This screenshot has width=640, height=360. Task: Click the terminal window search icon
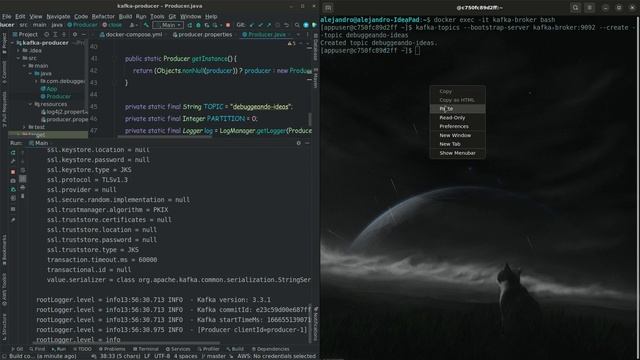click(x=576, y=7)
